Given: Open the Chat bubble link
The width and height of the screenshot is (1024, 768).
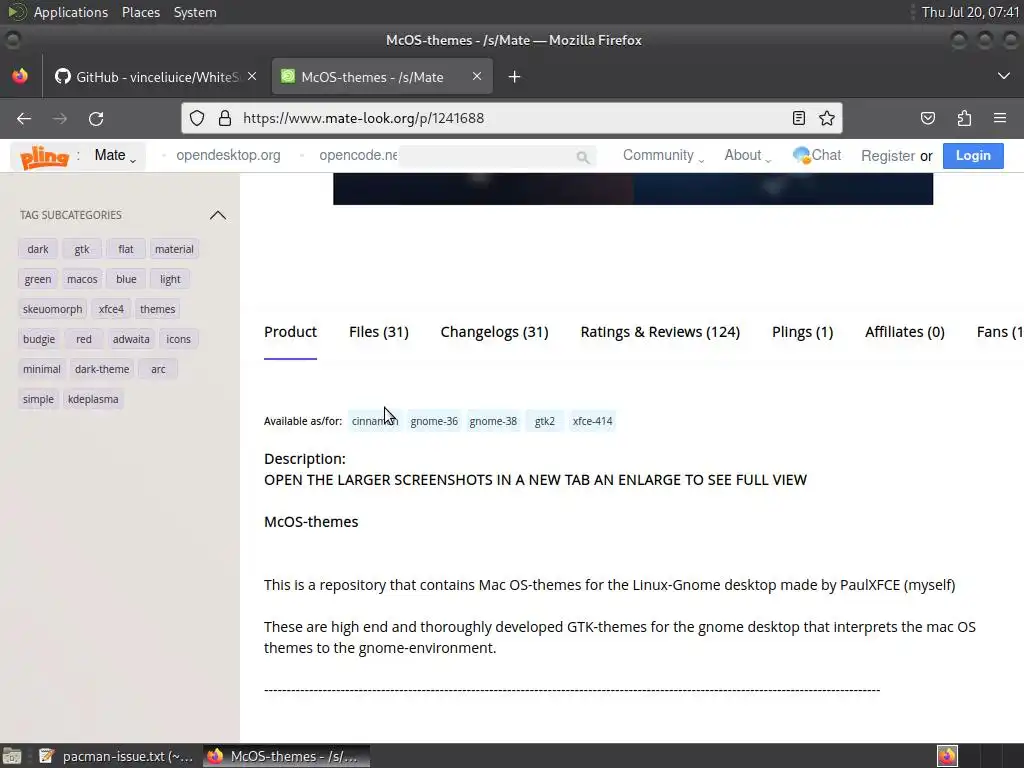Looking at the screenshot, I should pyautogui.click(x=817, y=155).
